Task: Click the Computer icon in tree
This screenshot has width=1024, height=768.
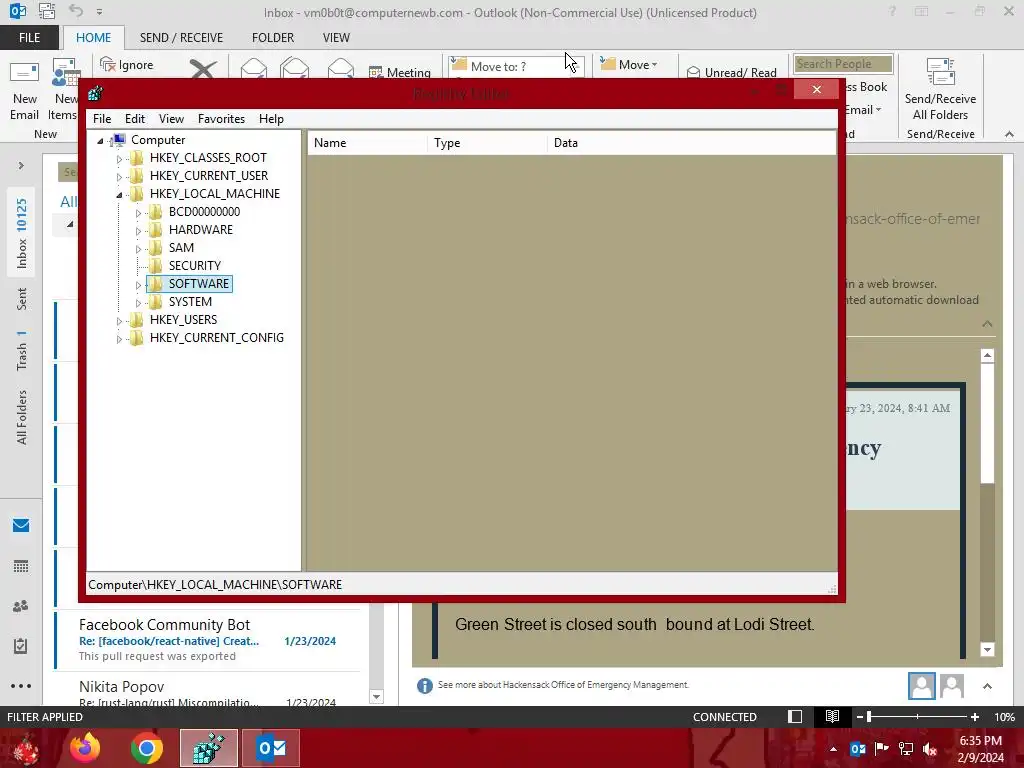Action: click(x=119, y=140)
